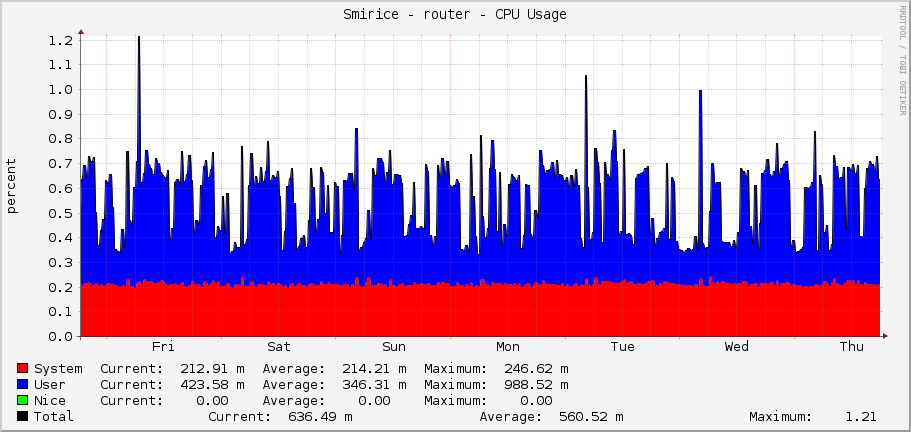Click the blue User legend swatch

pos(23,384)
